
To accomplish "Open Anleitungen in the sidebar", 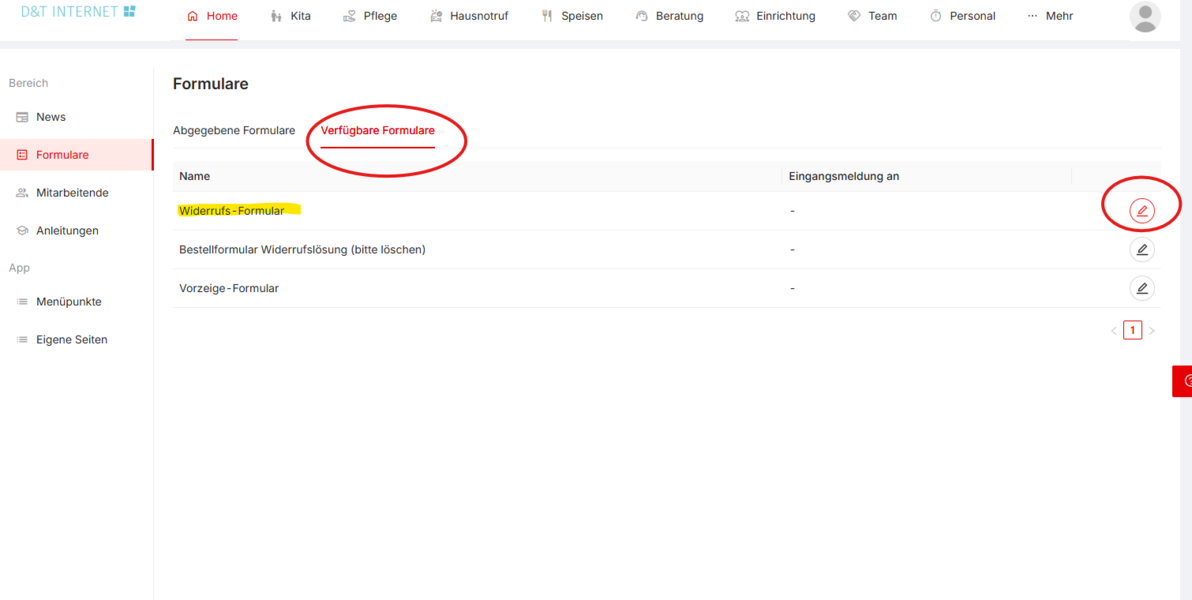I will 58,230.
